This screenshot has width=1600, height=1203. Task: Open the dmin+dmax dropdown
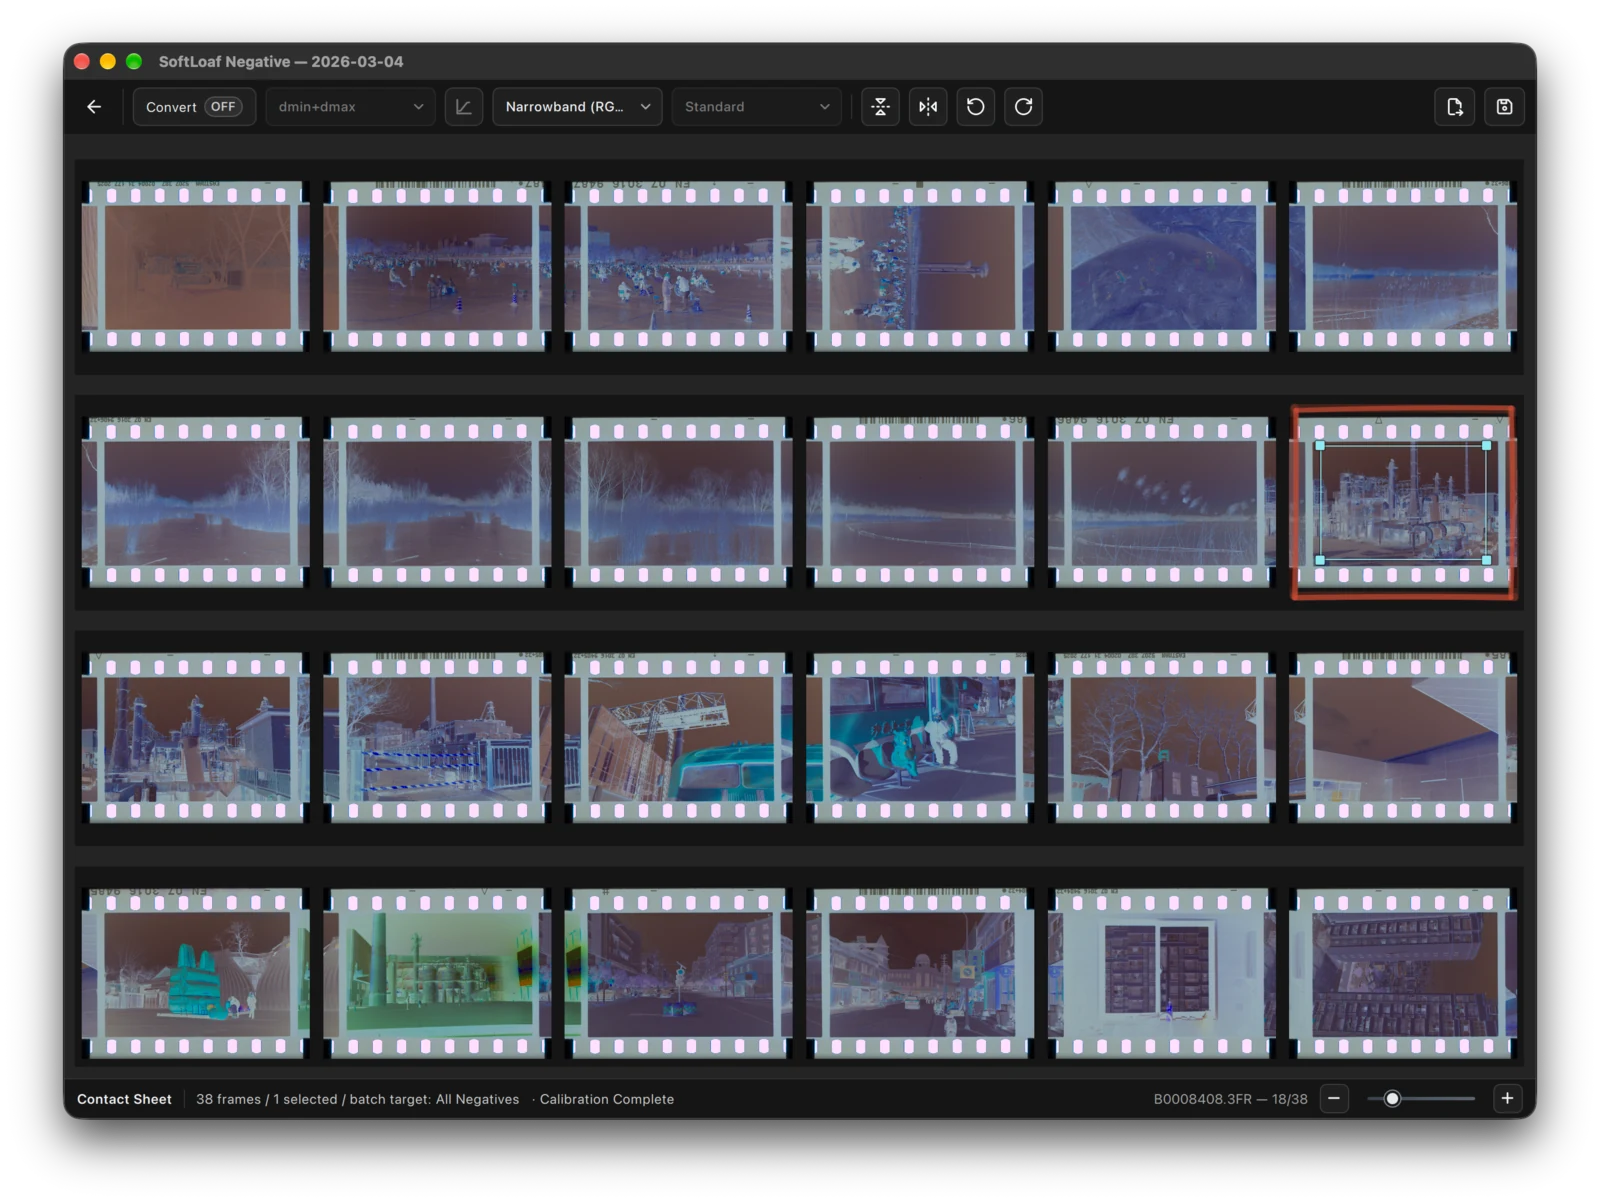pos(350,107)
